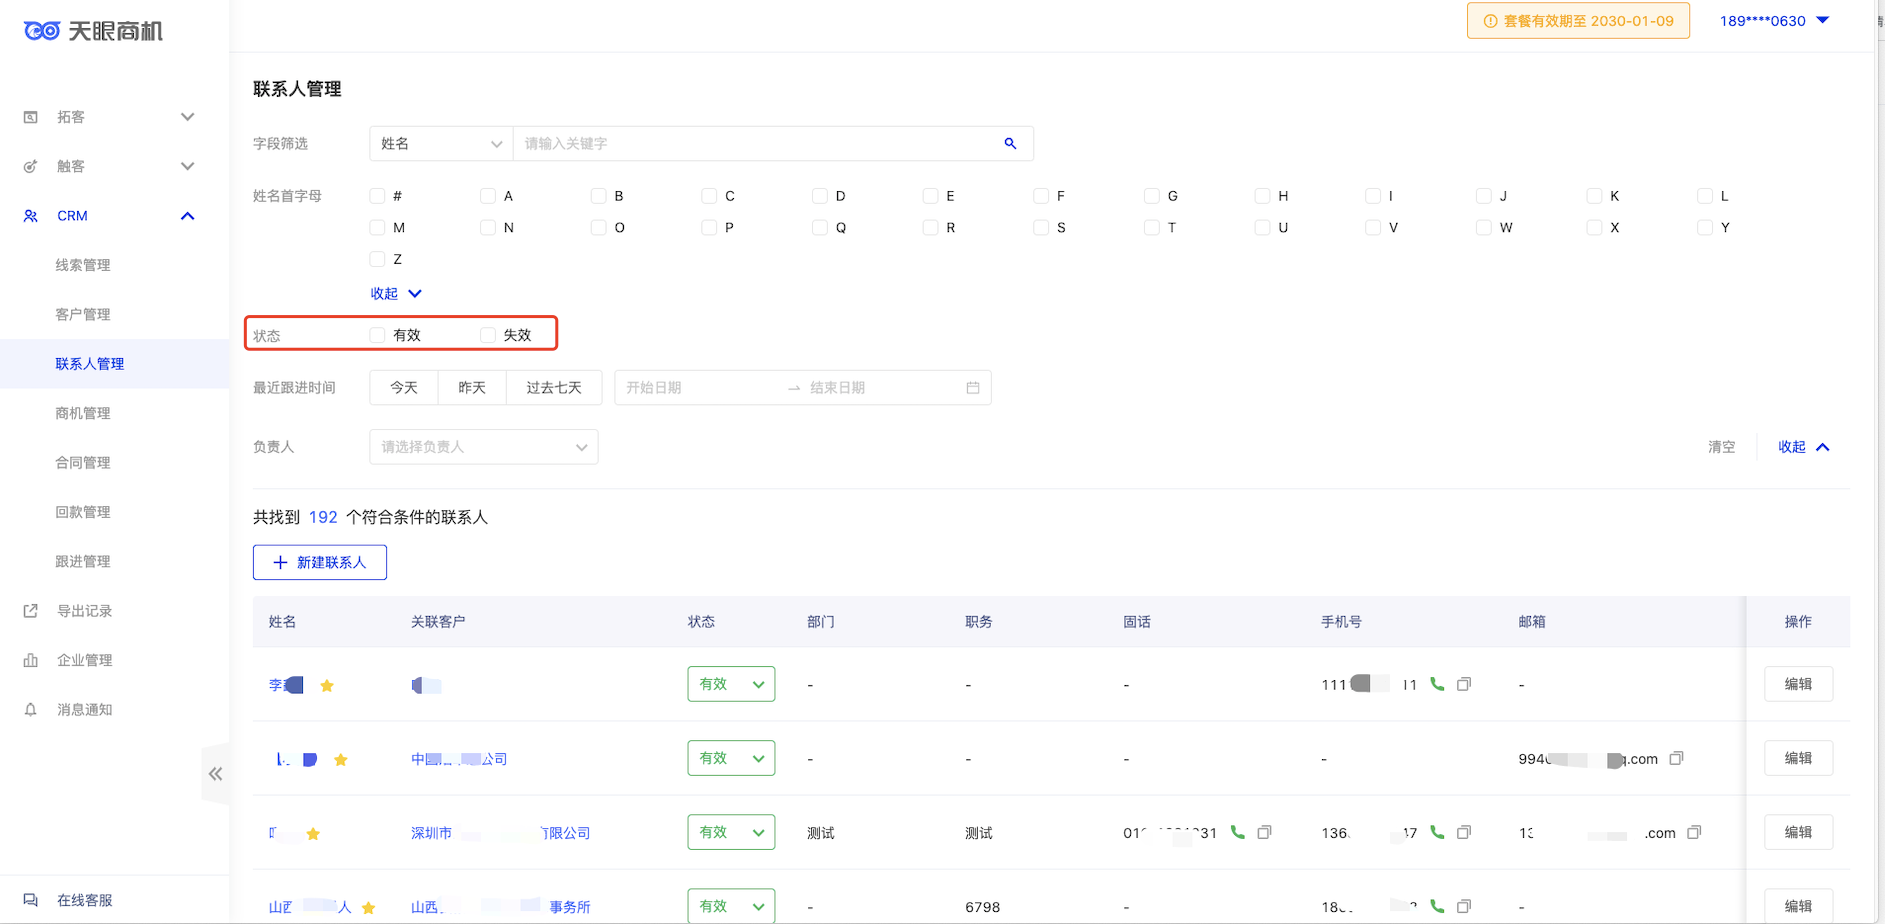1885x924 pixels.
Task: Expand the 触客 sidebar section
Action: click(x=187, y=166)
